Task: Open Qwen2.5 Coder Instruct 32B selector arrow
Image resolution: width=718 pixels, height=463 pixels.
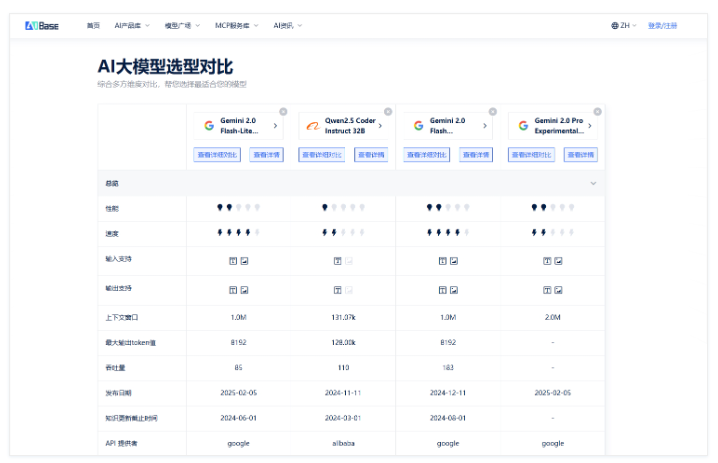Action: tap(380, 125)
